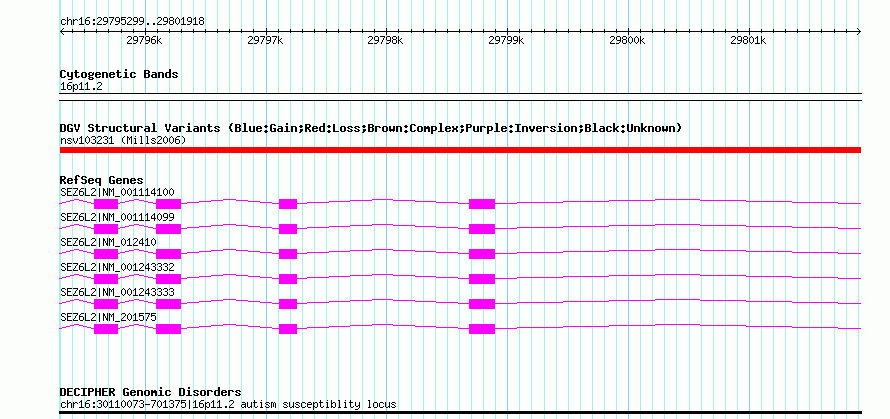Viewport: 890px width, 419px height.
Task: Select the black DECIPHER autism locus bar
Action: click(460, 413)
